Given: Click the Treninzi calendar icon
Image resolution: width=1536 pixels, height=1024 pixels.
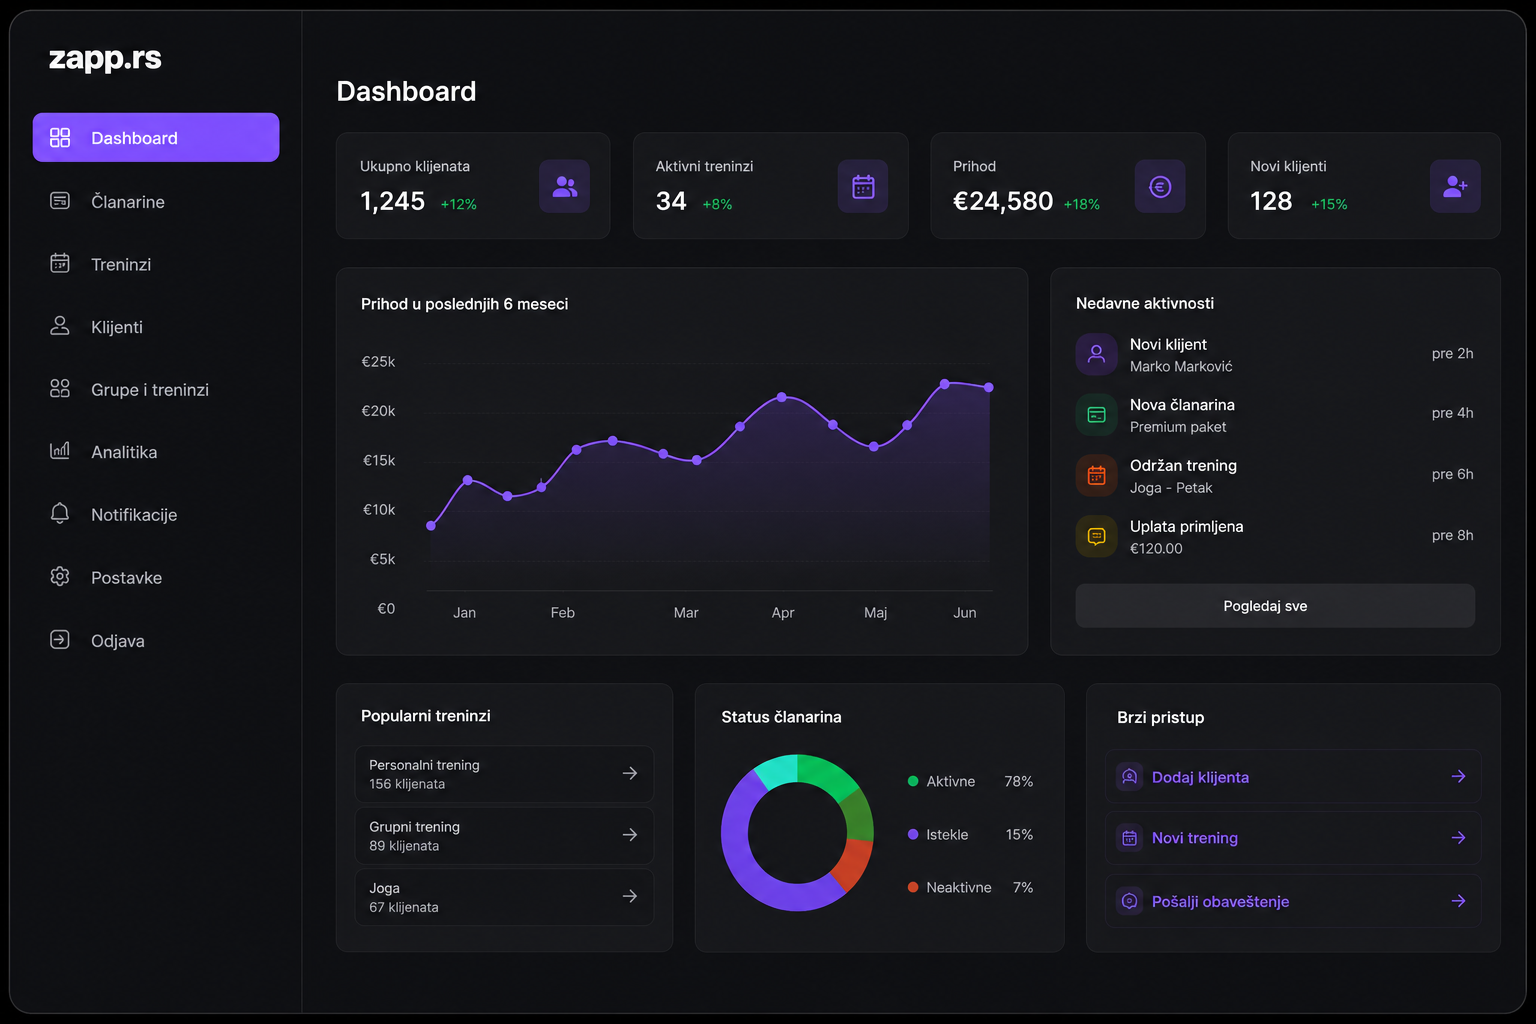Looking at the screenshot, I should 60,263.
